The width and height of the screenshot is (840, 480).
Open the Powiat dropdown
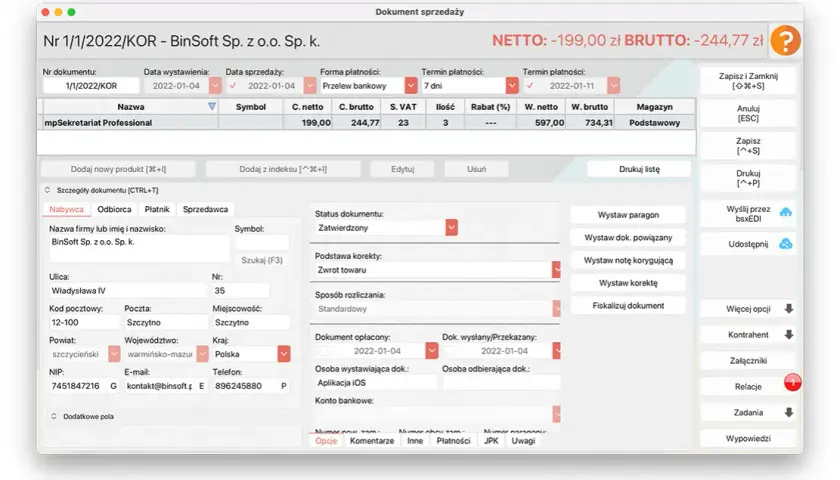click(114, 354)
